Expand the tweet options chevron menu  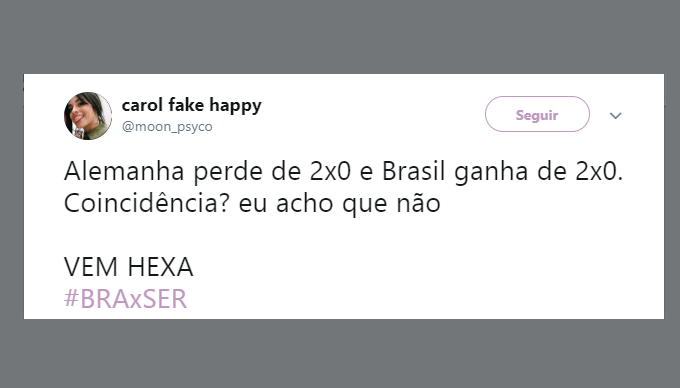(615, 116)
